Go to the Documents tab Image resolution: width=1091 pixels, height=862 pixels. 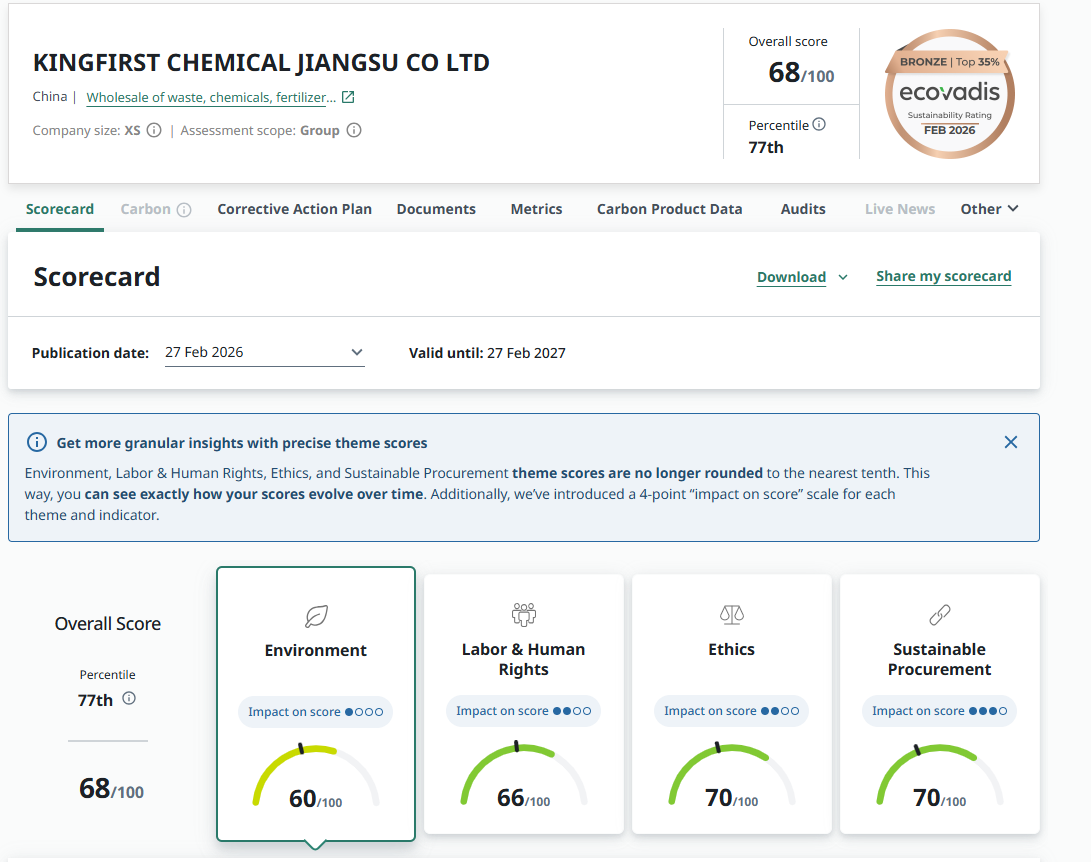[x=436, y=209]
